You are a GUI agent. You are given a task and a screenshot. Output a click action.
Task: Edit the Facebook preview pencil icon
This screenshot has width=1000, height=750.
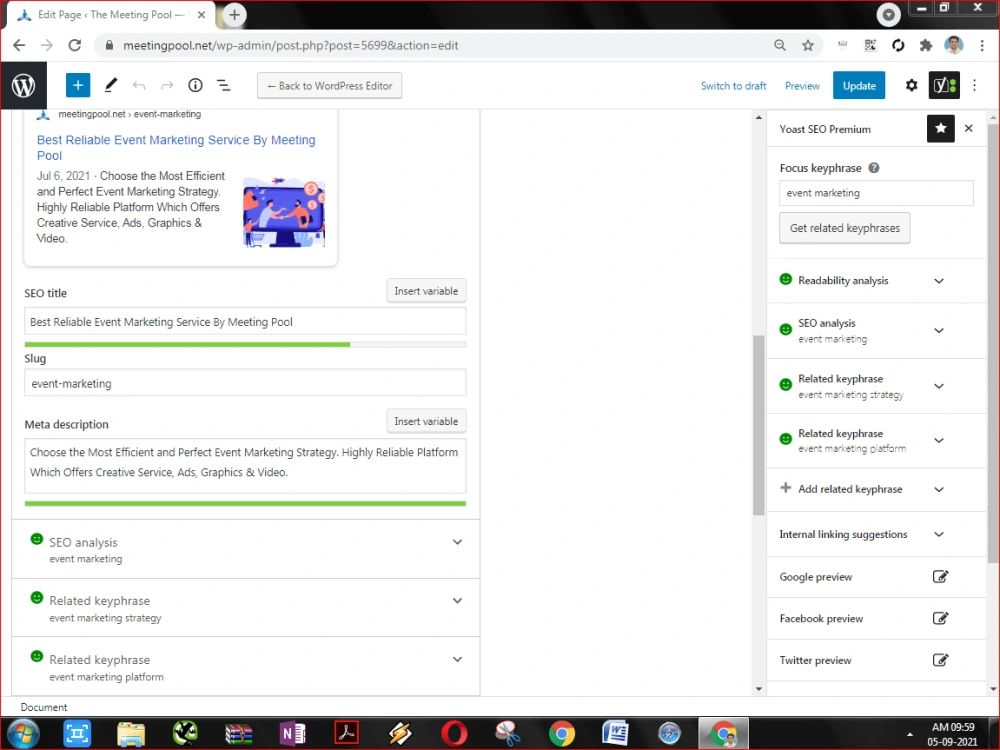[940, 618]
